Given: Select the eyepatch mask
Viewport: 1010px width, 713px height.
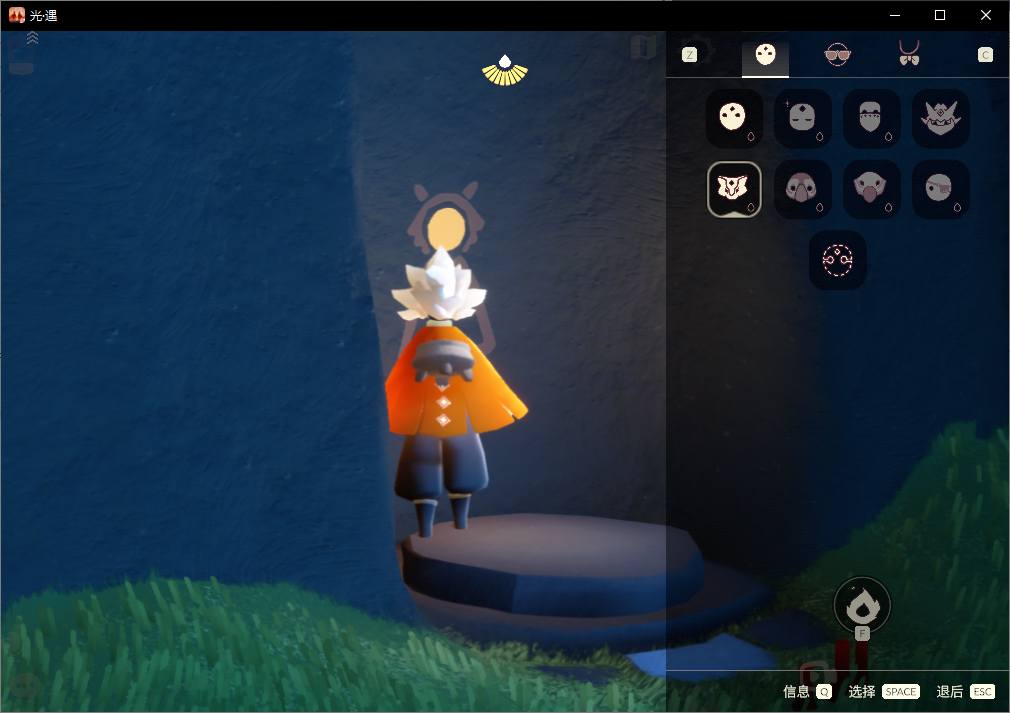Looking at the screenshot, I should 940,189.
